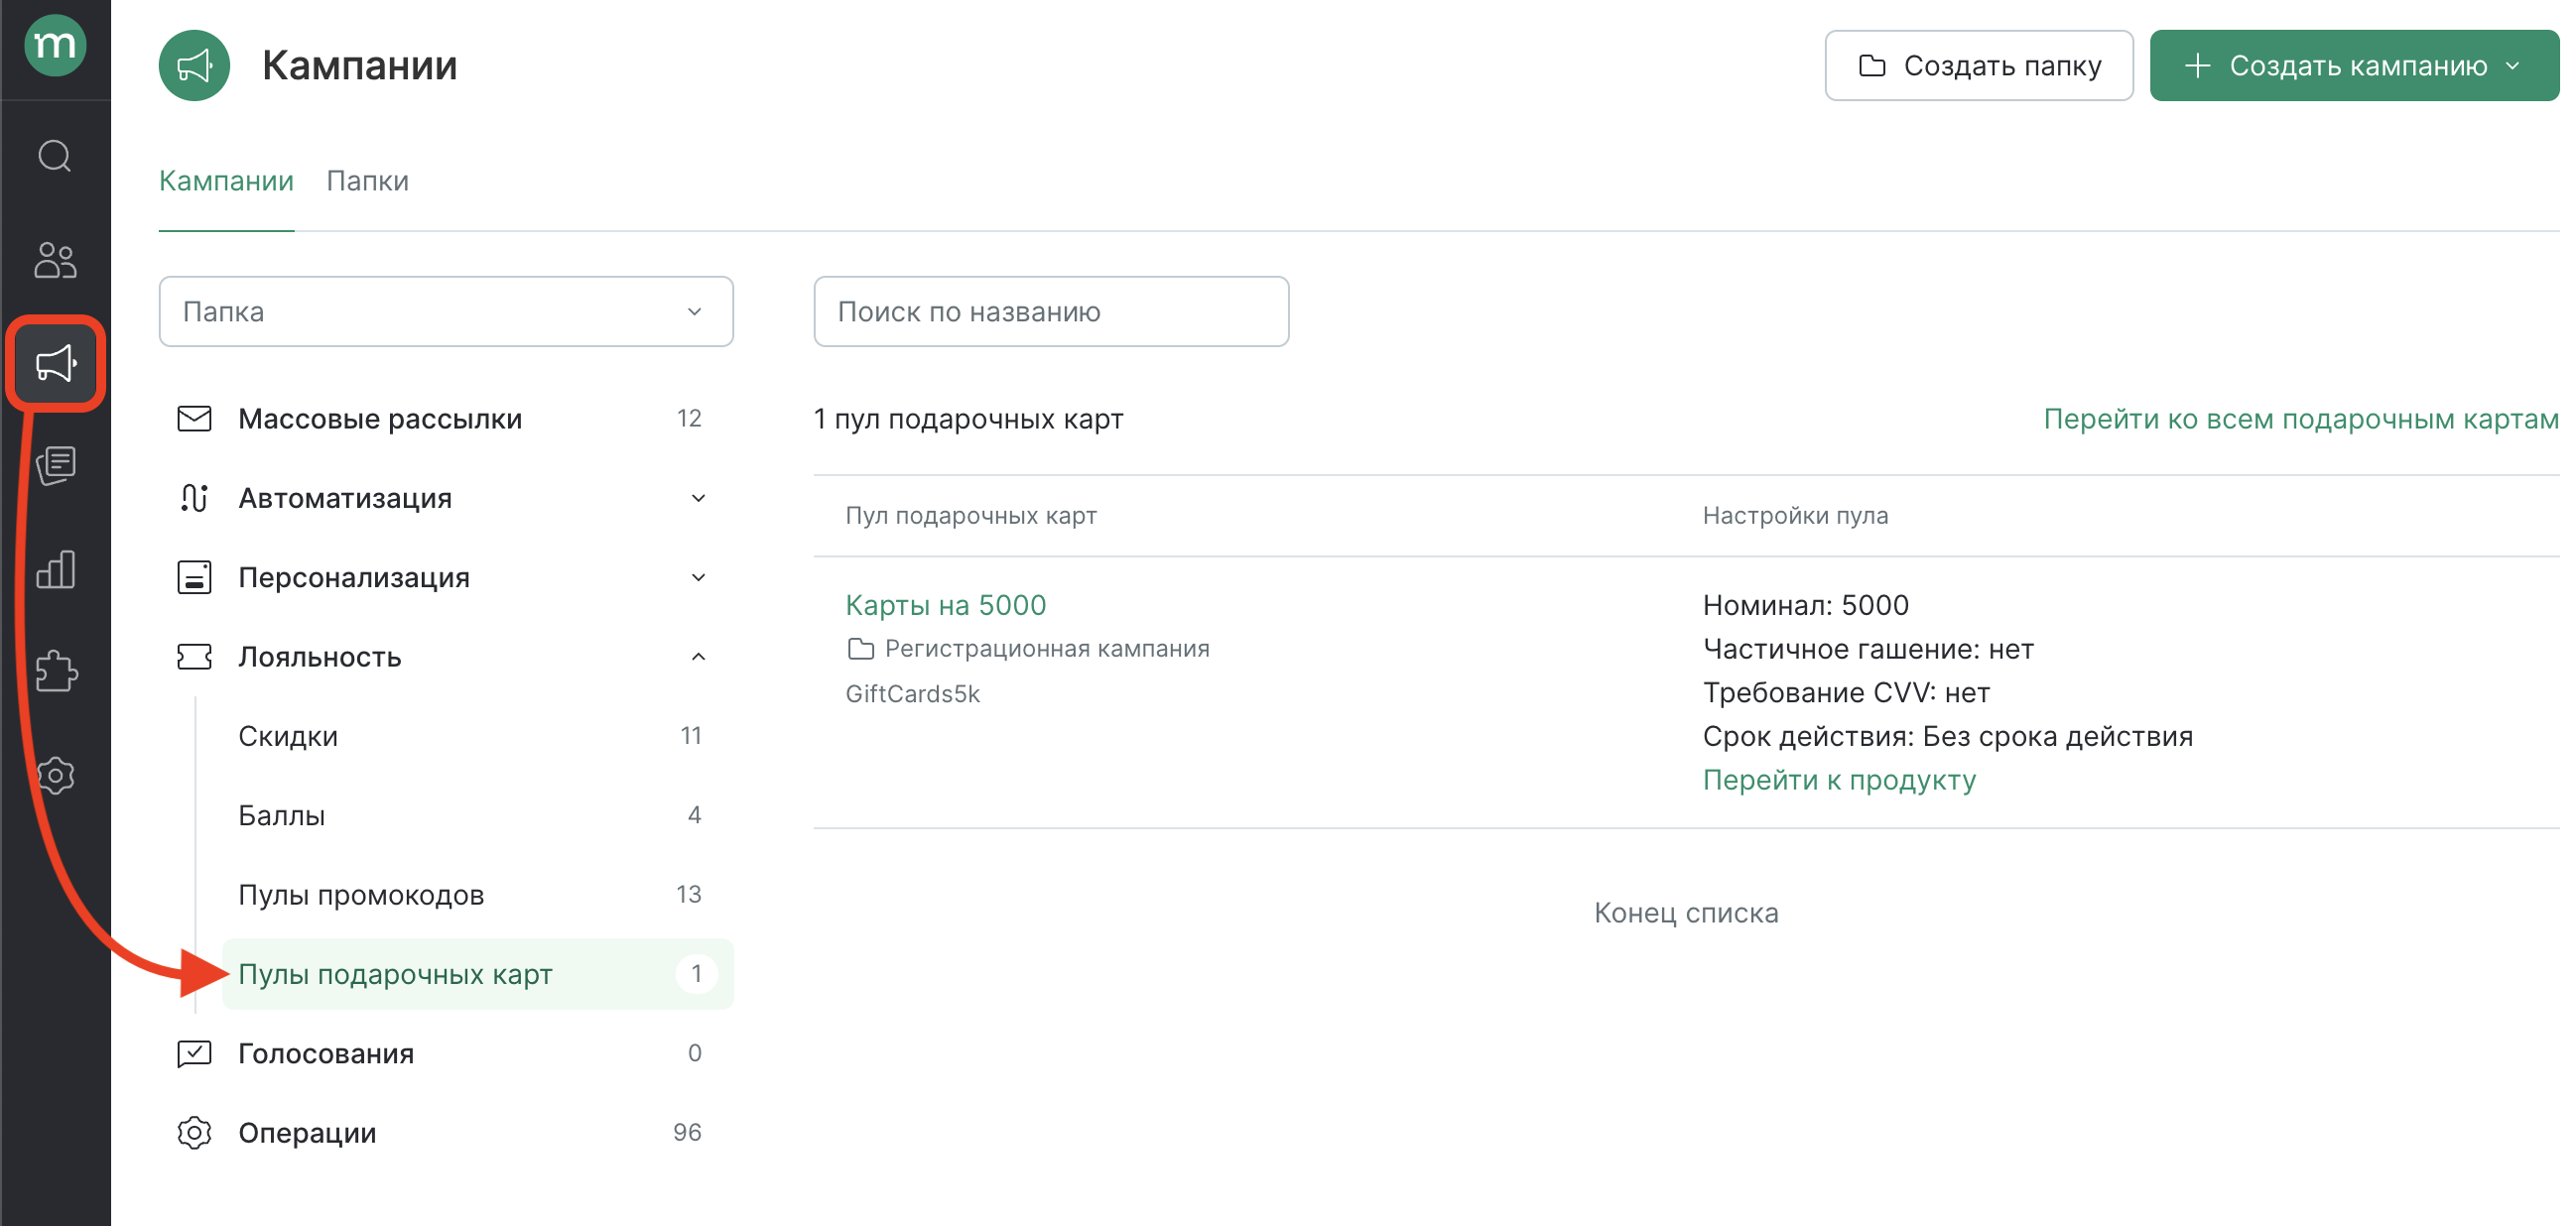Open the settings gear sidebar icon

tap(55, 776)
